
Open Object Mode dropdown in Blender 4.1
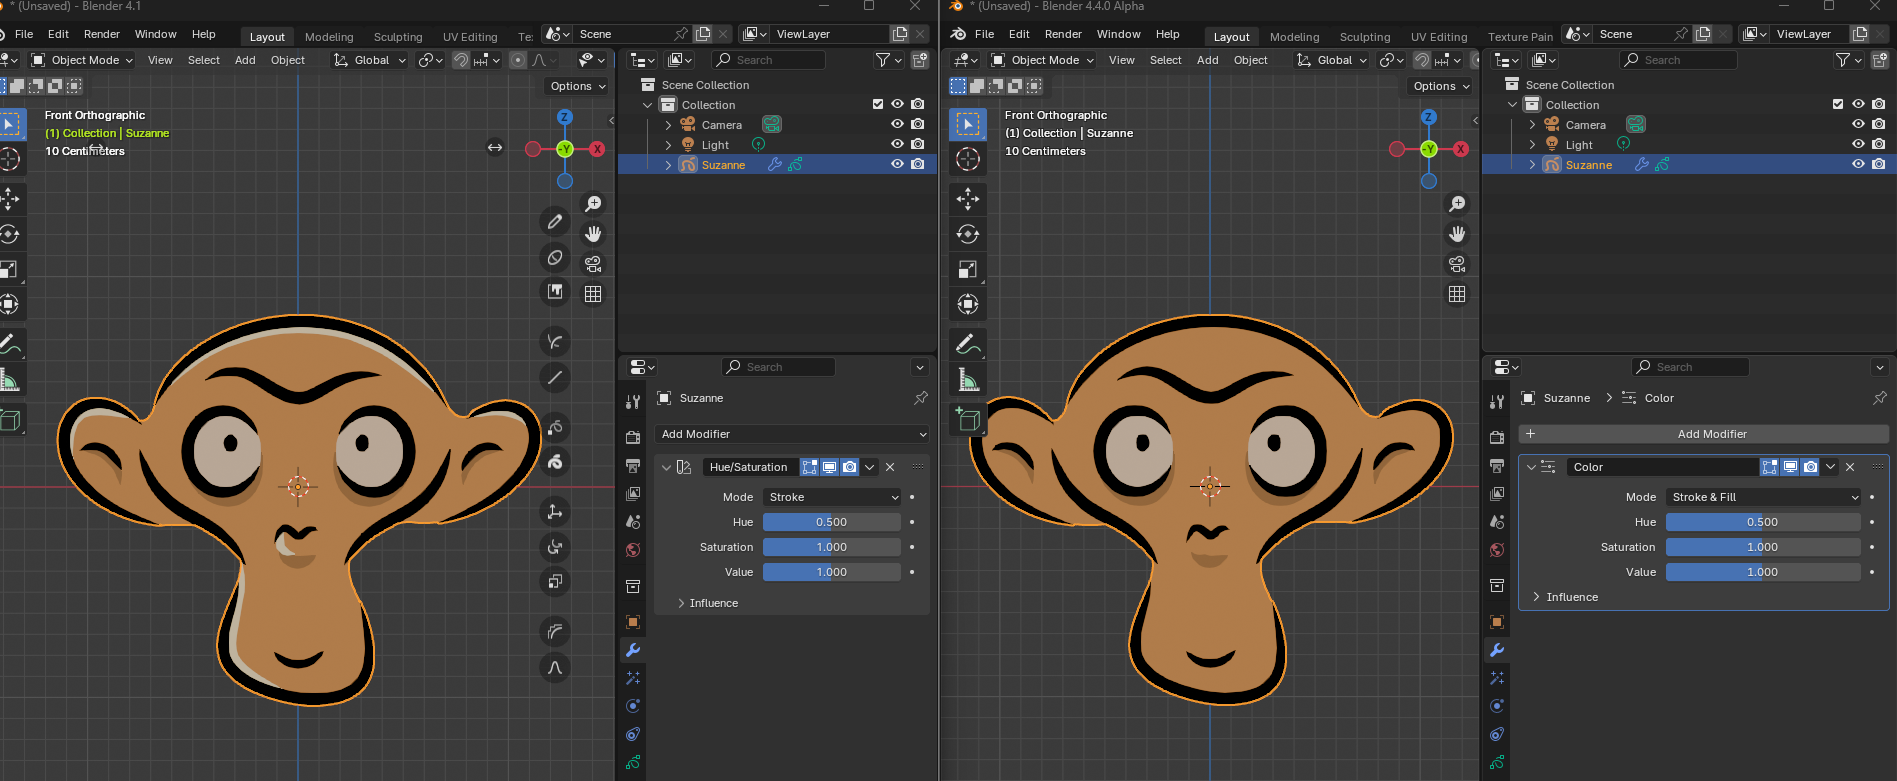(82, 60)
